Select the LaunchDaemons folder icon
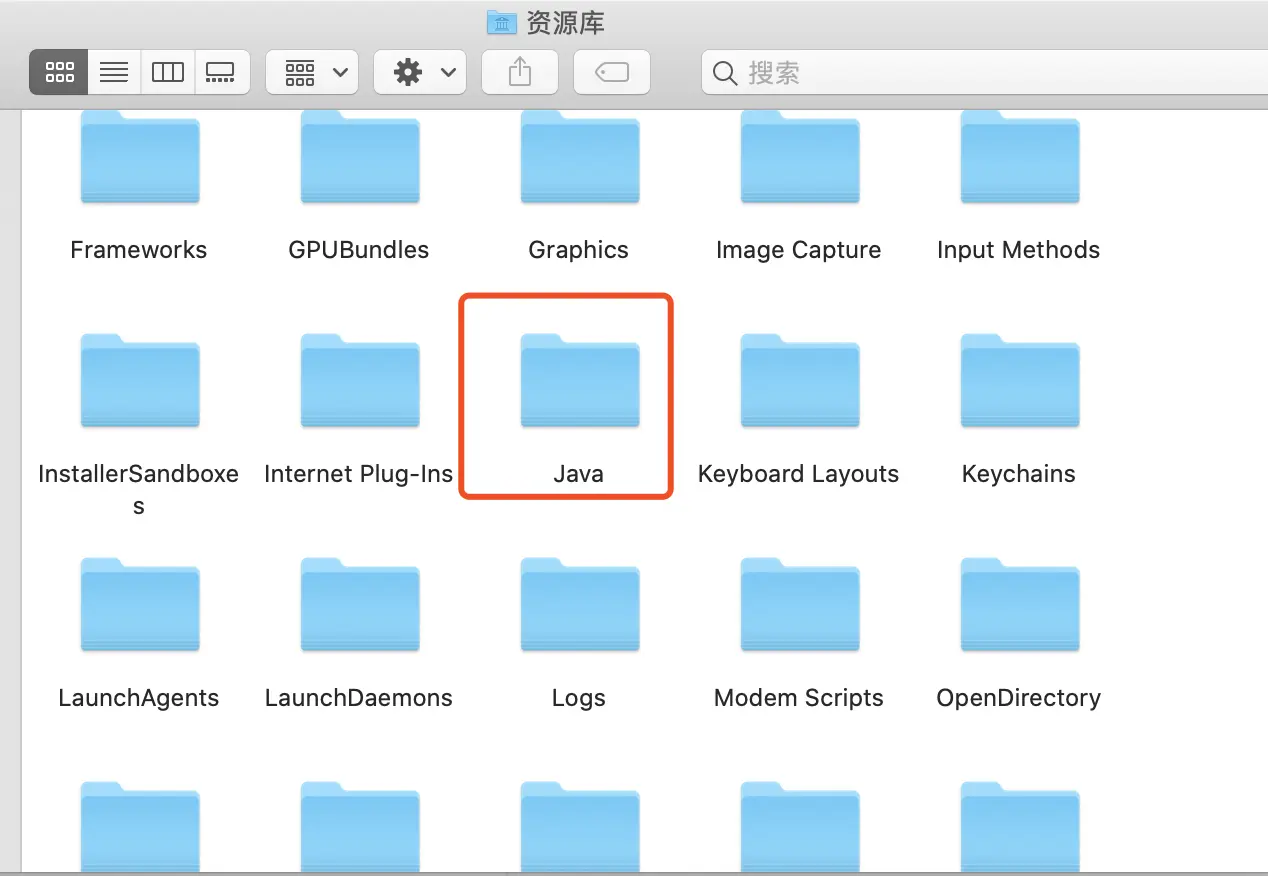This screenshot has width=1268, height=876. (x=360, y=605)
